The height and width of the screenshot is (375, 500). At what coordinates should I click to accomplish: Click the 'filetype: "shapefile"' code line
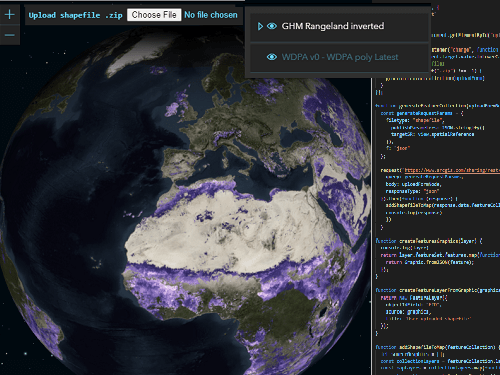(415, 120)
